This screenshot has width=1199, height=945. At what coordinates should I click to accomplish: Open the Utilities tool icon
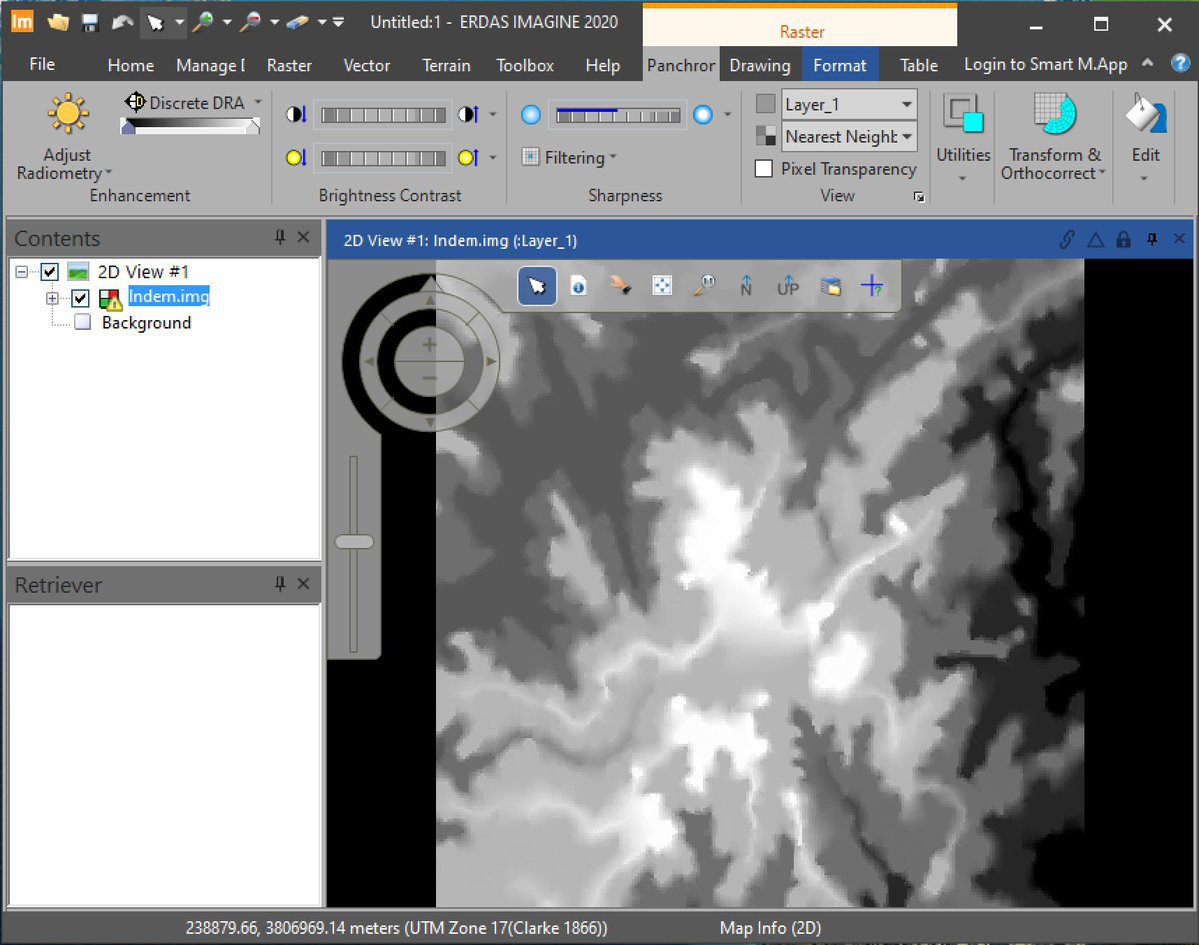click(963, 118)
